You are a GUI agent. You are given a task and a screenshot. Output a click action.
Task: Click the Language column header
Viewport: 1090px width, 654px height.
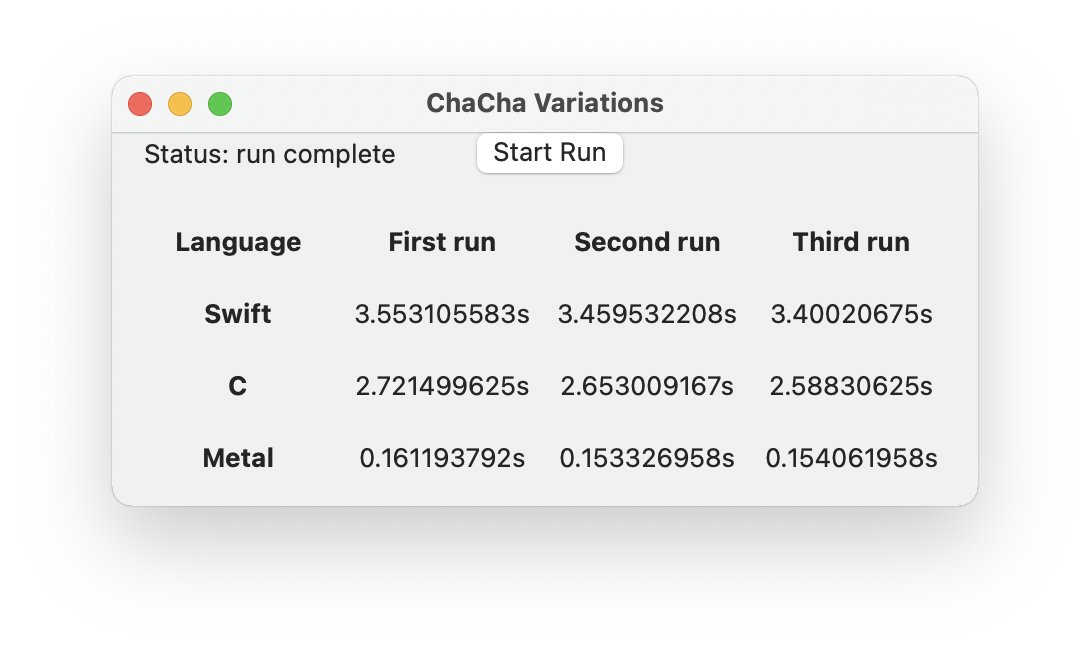[x=238, y=242]
